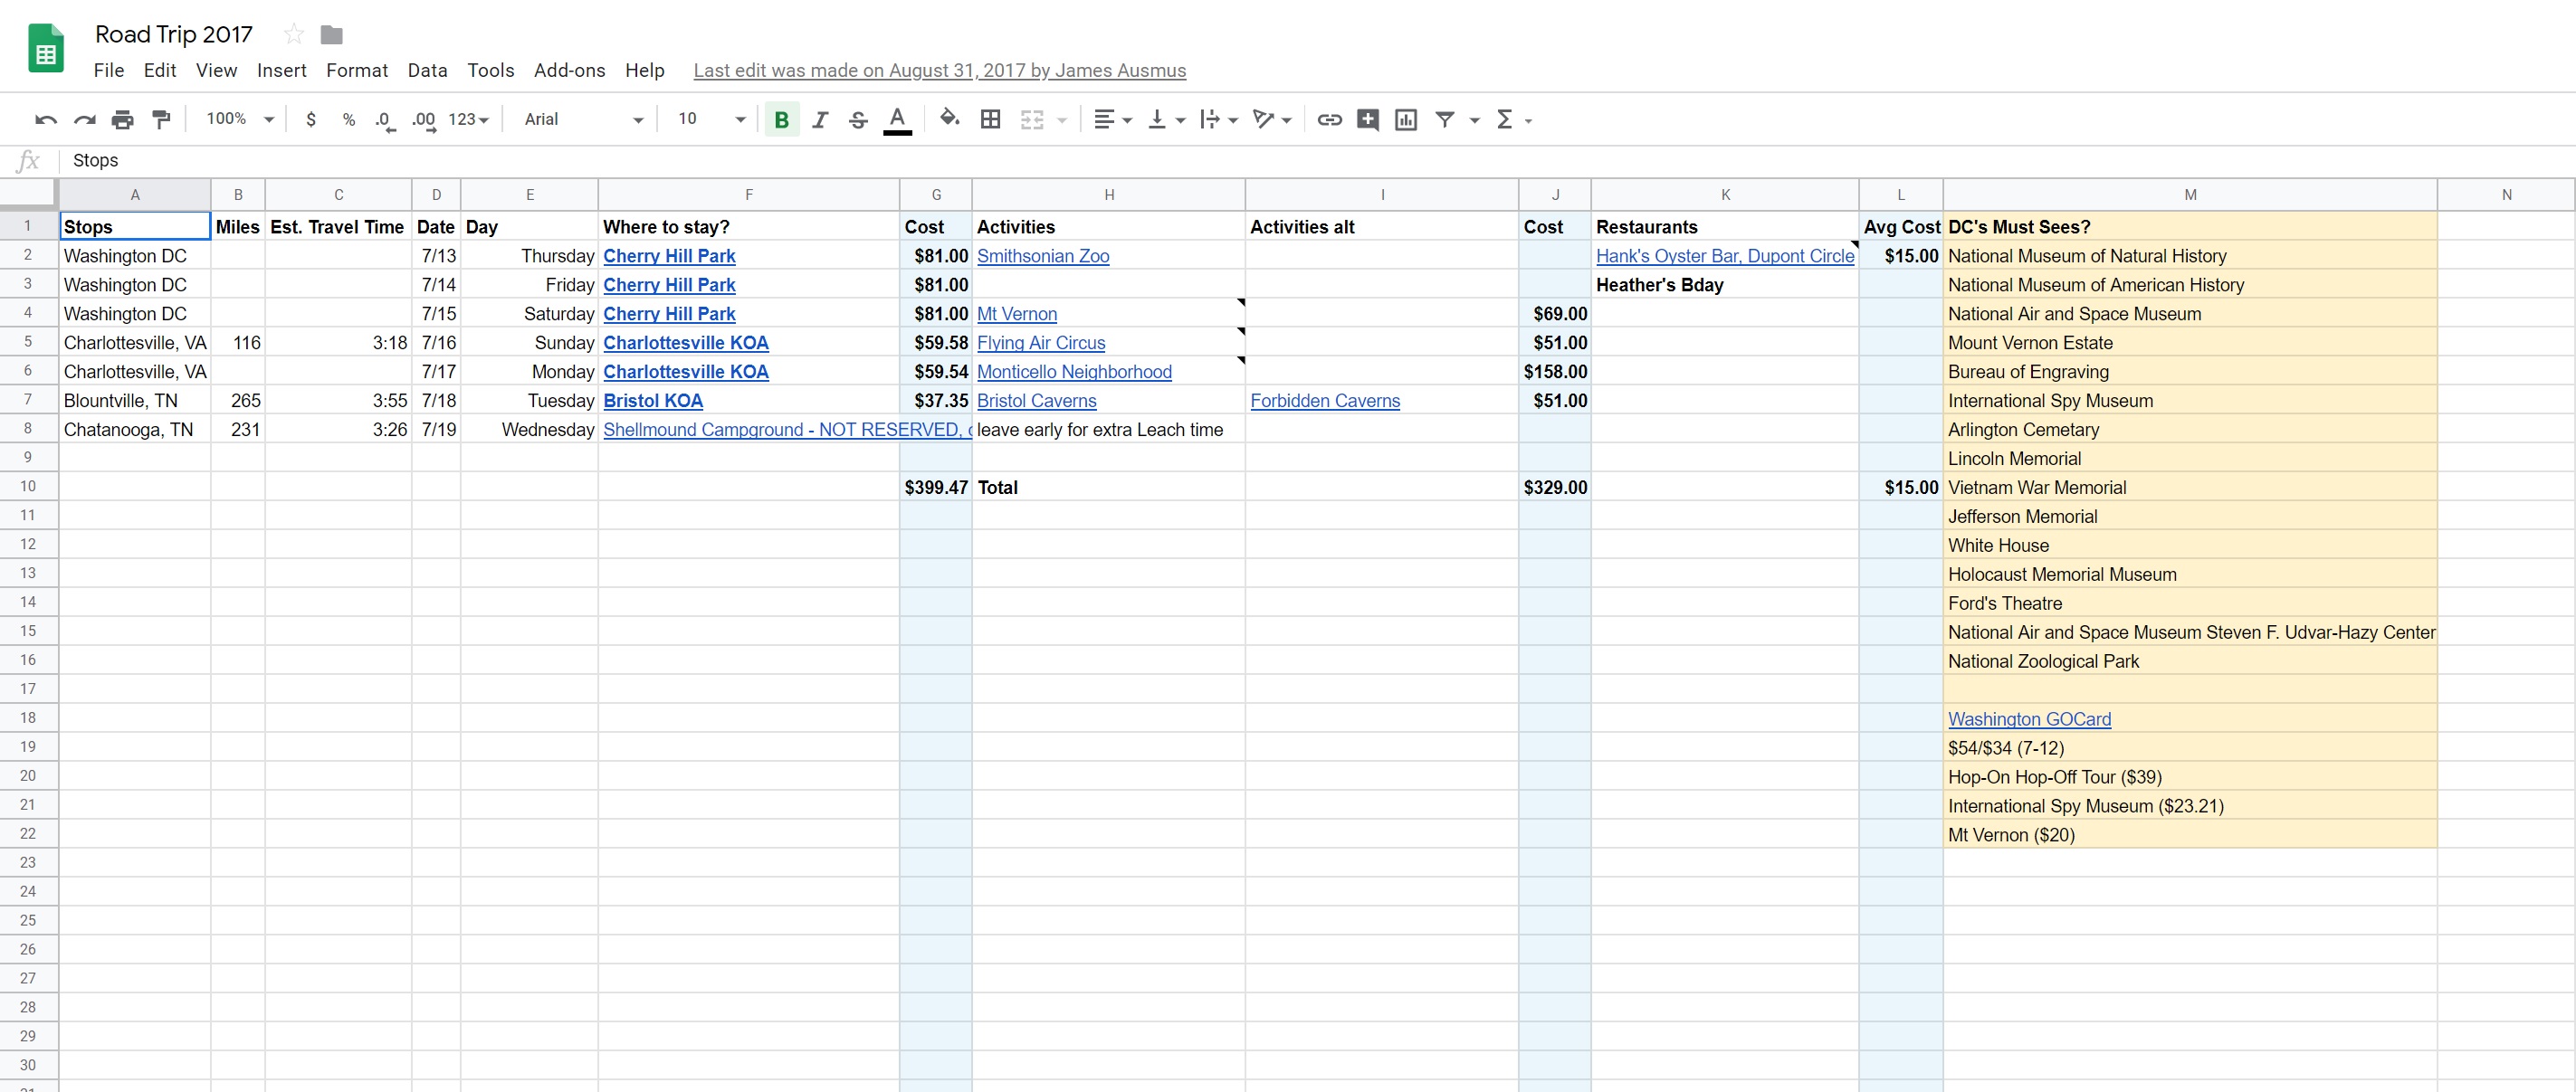Toggle bold formatting off

tap(781, 120)
